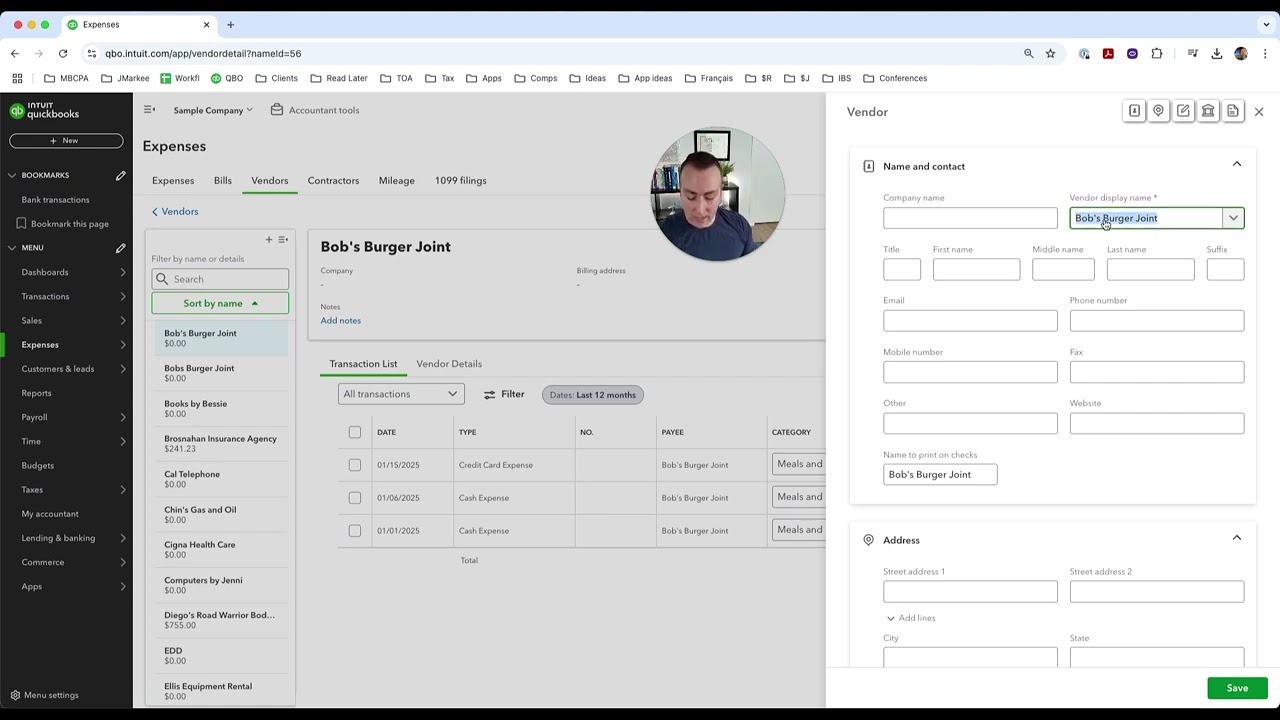Click the Email input field
The width and height of the screenshot is (1280, 720).
(x=970, y=320)
